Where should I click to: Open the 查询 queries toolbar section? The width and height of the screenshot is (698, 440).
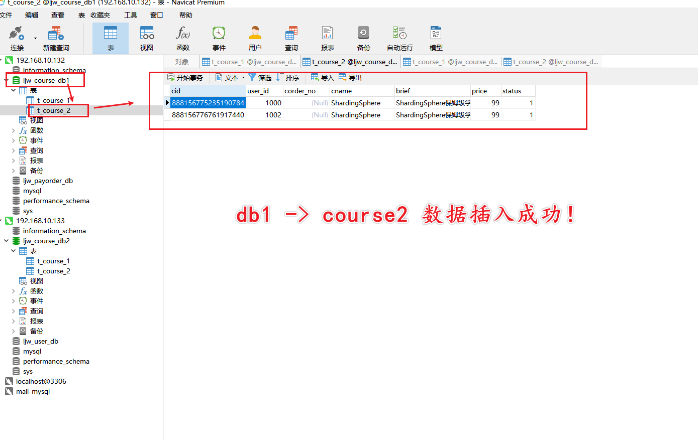pos(291,38)
